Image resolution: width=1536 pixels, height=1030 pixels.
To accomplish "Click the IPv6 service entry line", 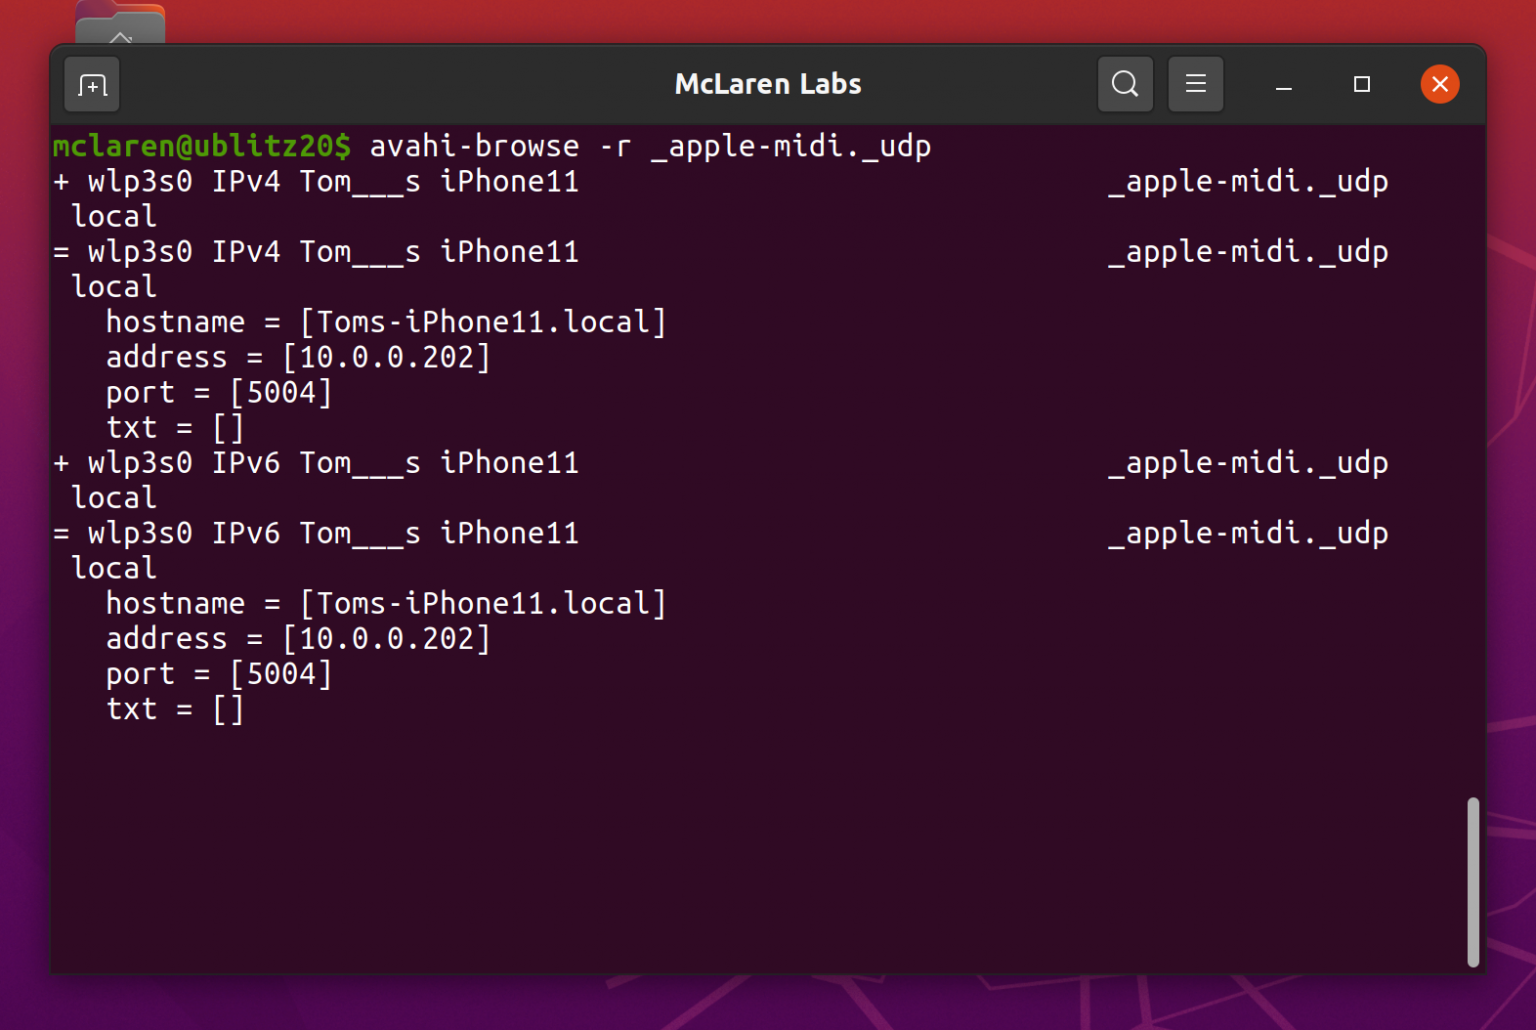I will (320, 462).
